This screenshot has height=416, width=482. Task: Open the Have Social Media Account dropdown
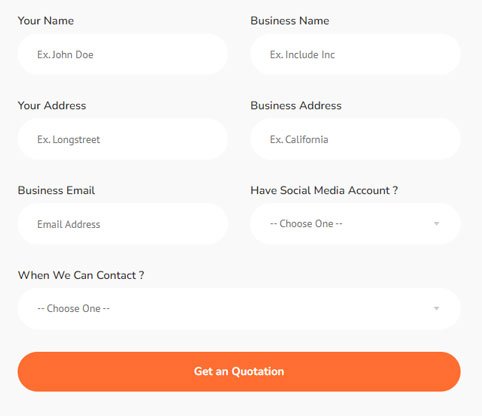click(355, 224)
